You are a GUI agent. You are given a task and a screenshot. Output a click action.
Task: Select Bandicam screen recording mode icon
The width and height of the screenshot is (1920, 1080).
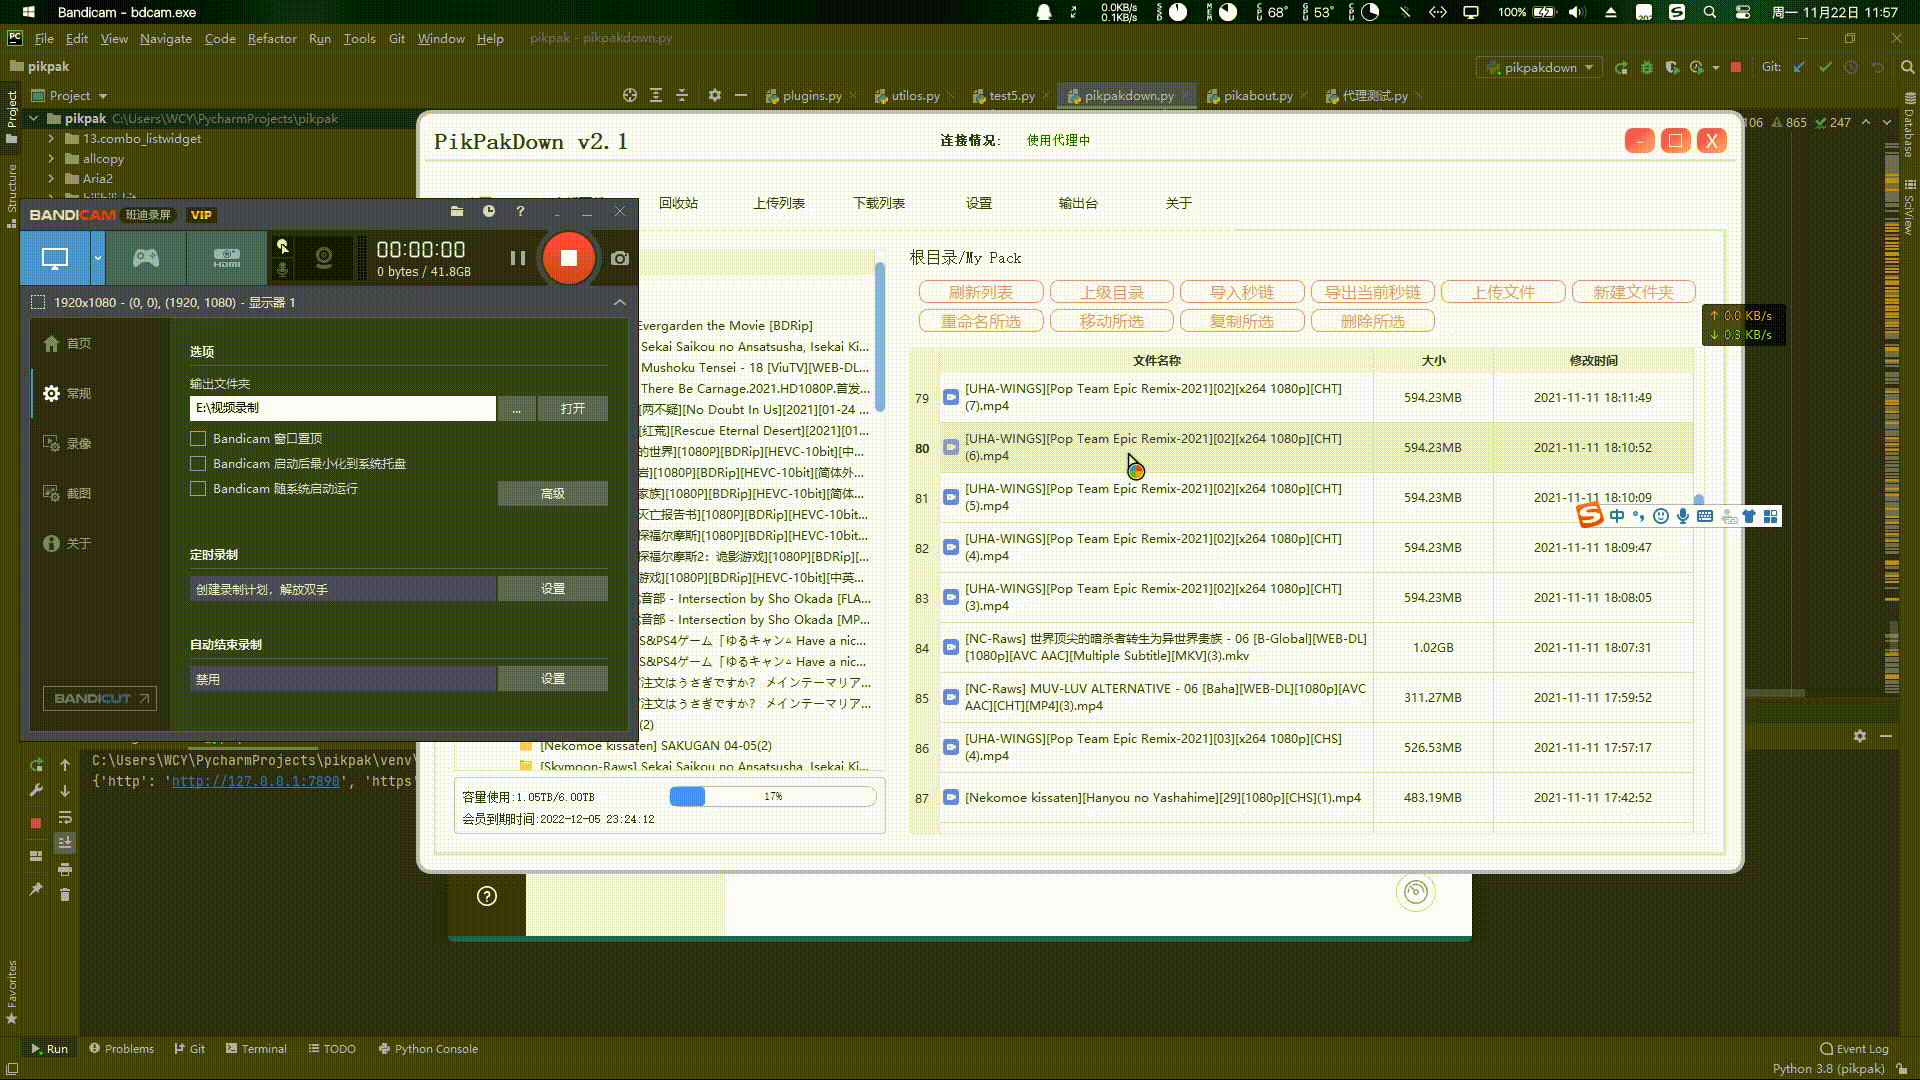(55, 259)
